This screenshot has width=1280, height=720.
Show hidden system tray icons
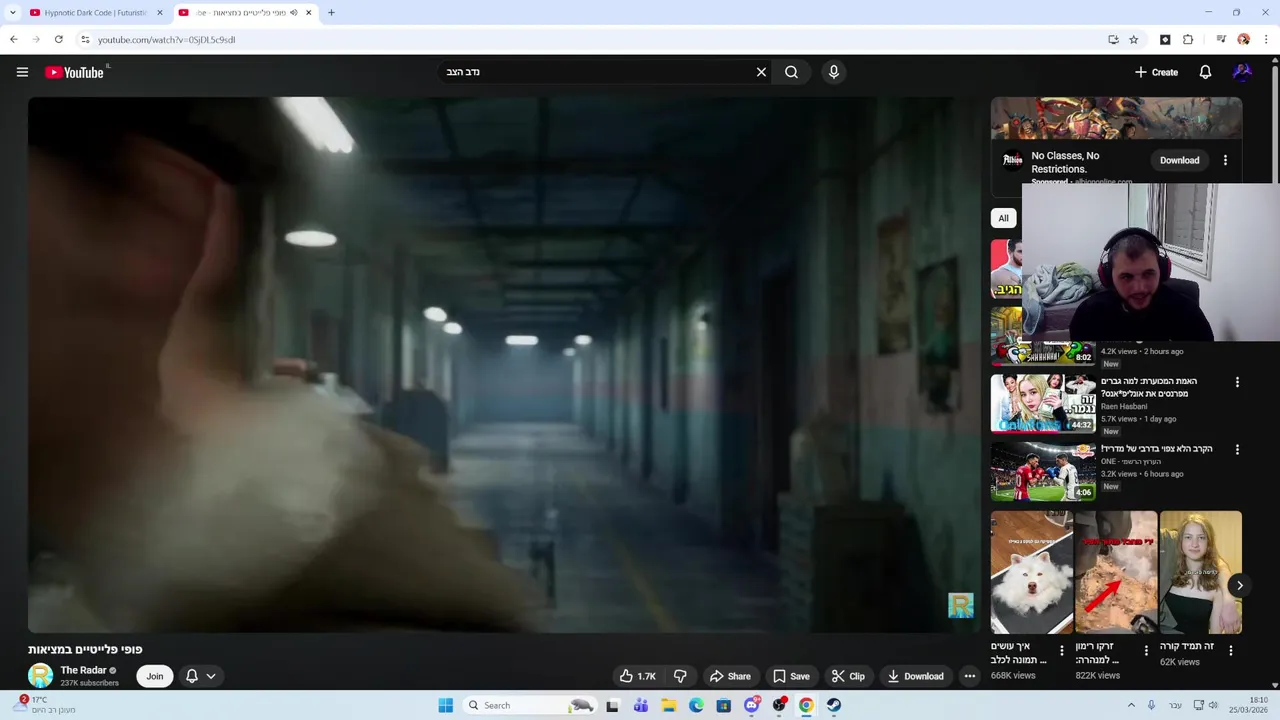click(x=1131, y=705)
